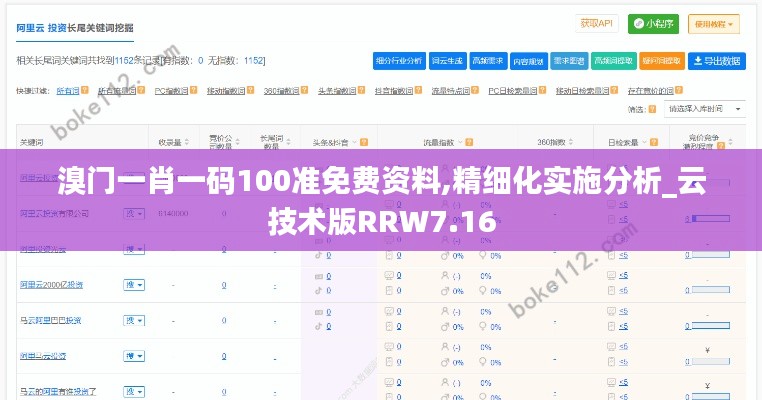Open the 请选择入库时间 dropdown
The height and width of the screenshot is (400, 762).
pos(705,109)
